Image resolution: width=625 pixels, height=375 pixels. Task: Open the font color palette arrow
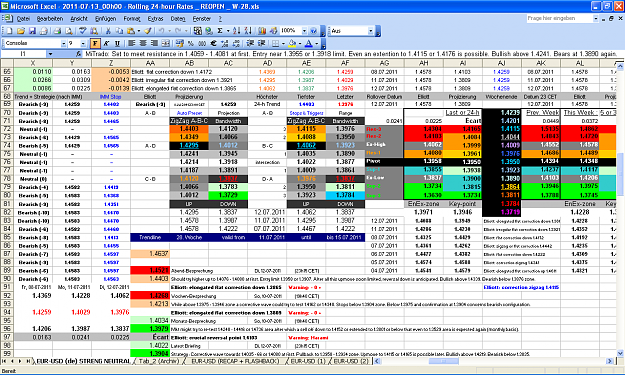[x=316, y=43]
